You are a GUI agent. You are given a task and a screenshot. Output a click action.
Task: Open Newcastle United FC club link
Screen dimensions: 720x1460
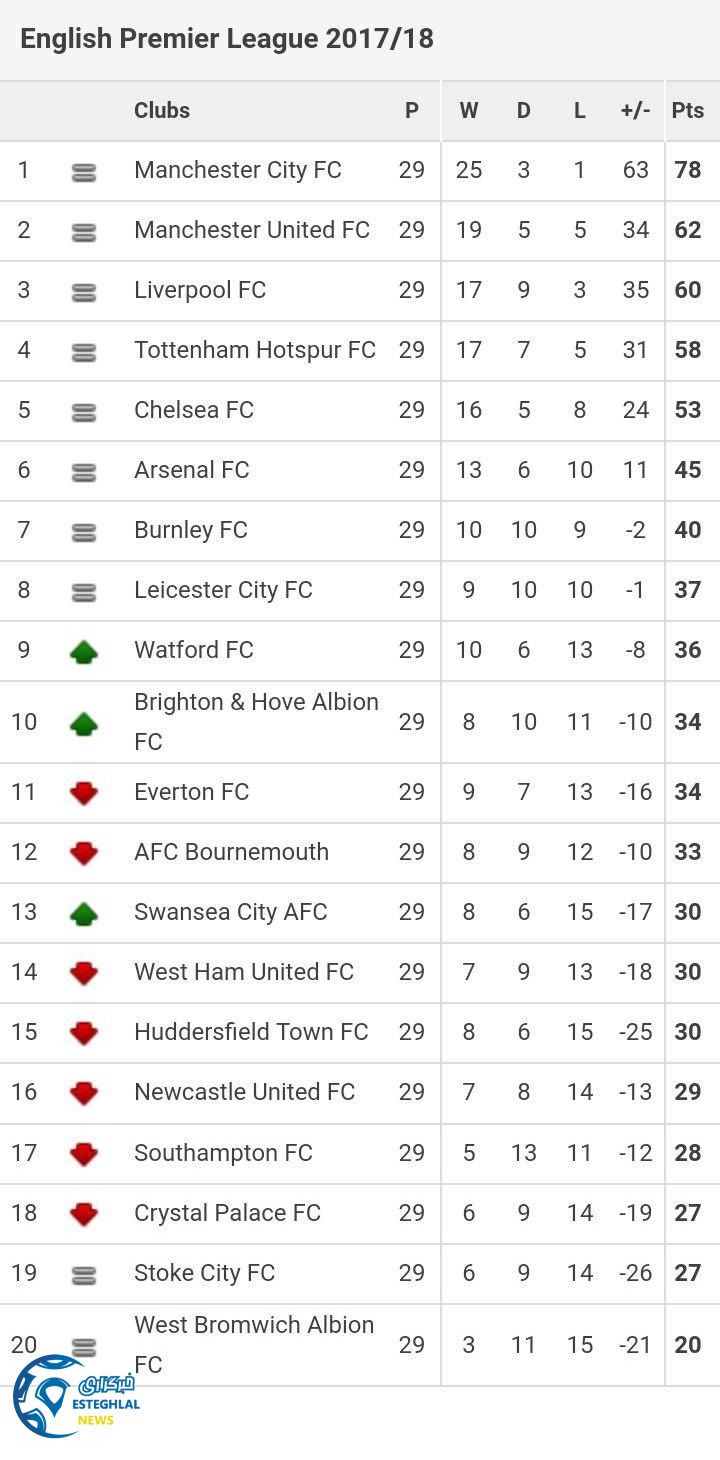pos(244,1092)
